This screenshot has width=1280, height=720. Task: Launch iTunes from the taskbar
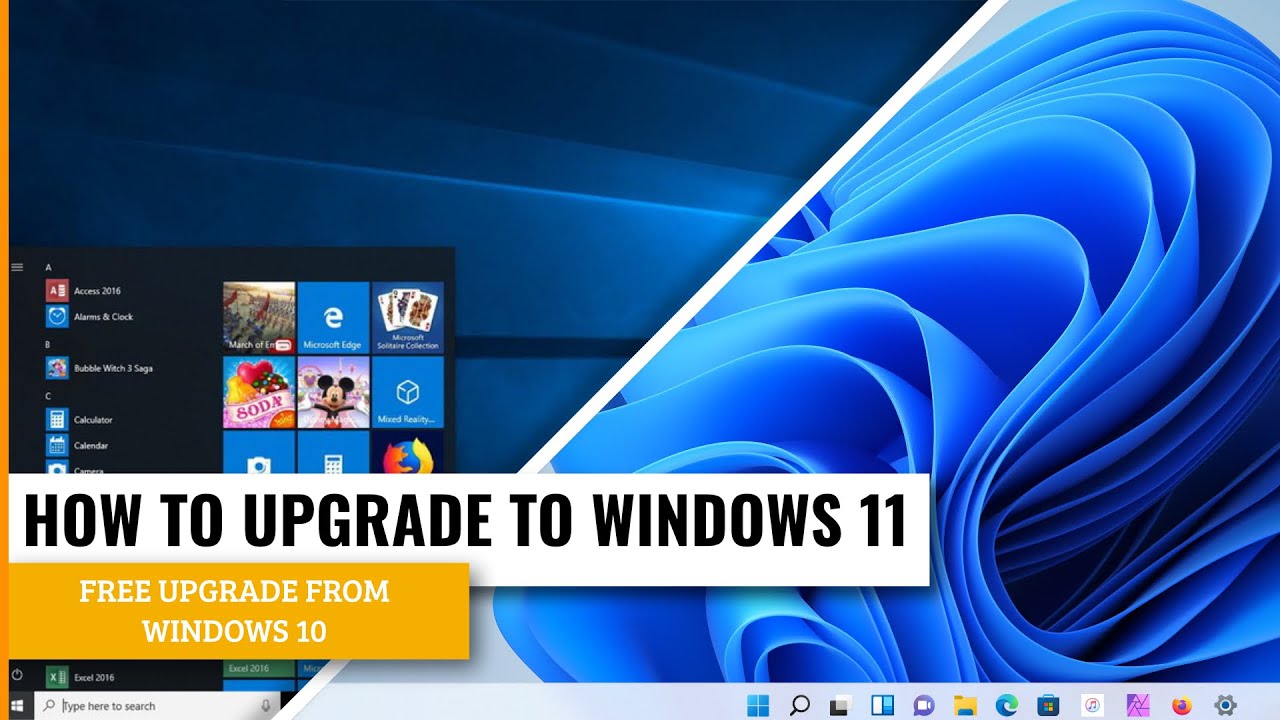point(1092,705)
